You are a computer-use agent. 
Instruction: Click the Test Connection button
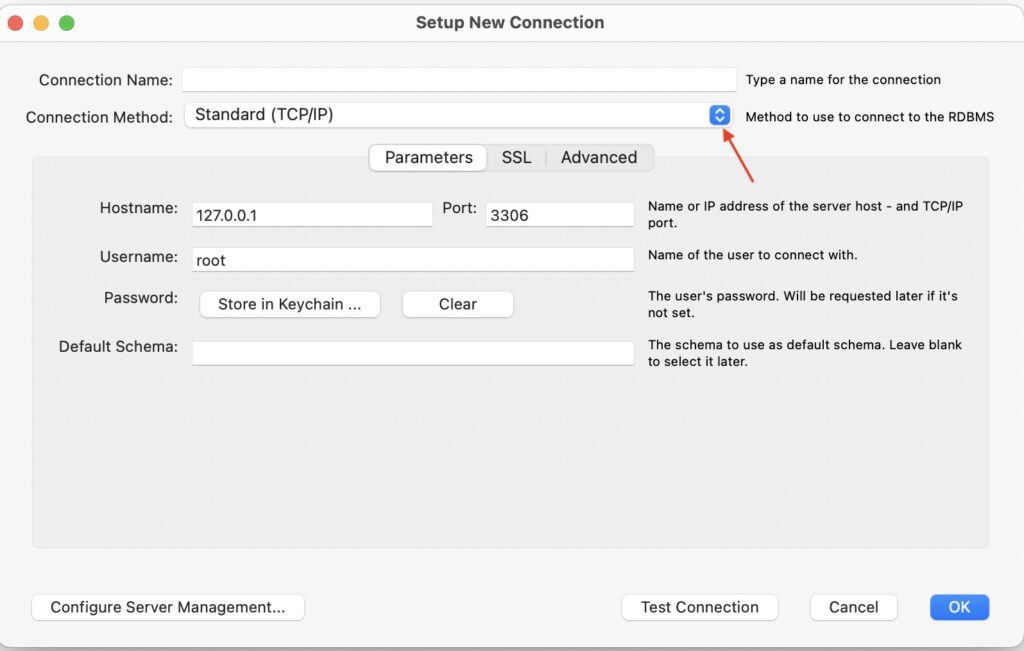pyautogui.click(x=699, y=607)
